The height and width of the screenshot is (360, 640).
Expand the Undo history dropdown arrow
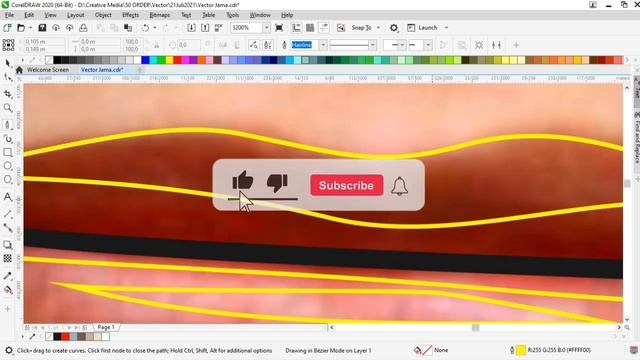[x=155, y=28]
